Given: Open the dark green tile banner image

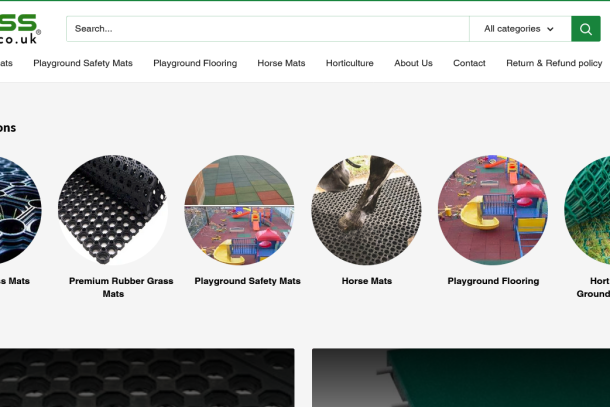Looking at the screenshot, I should pos(461,377).
